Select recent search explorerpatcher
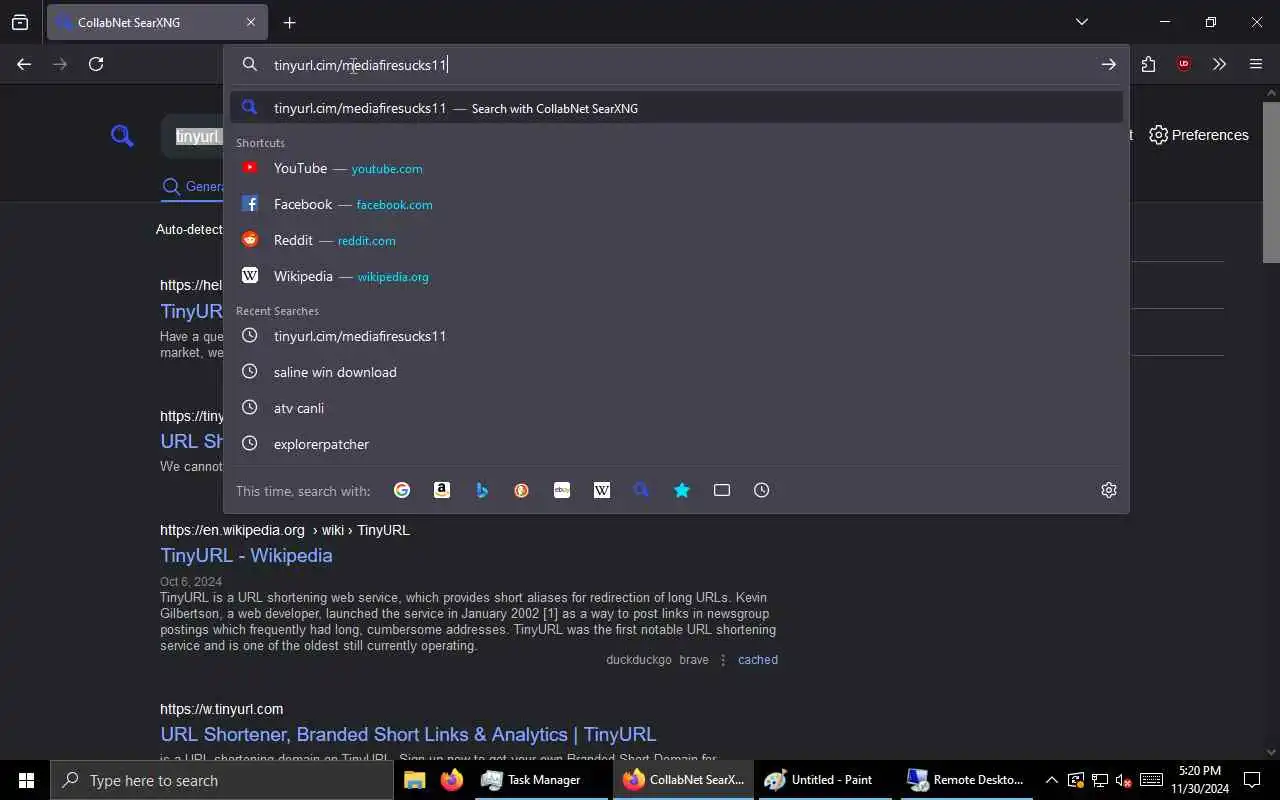 point(676,444)
